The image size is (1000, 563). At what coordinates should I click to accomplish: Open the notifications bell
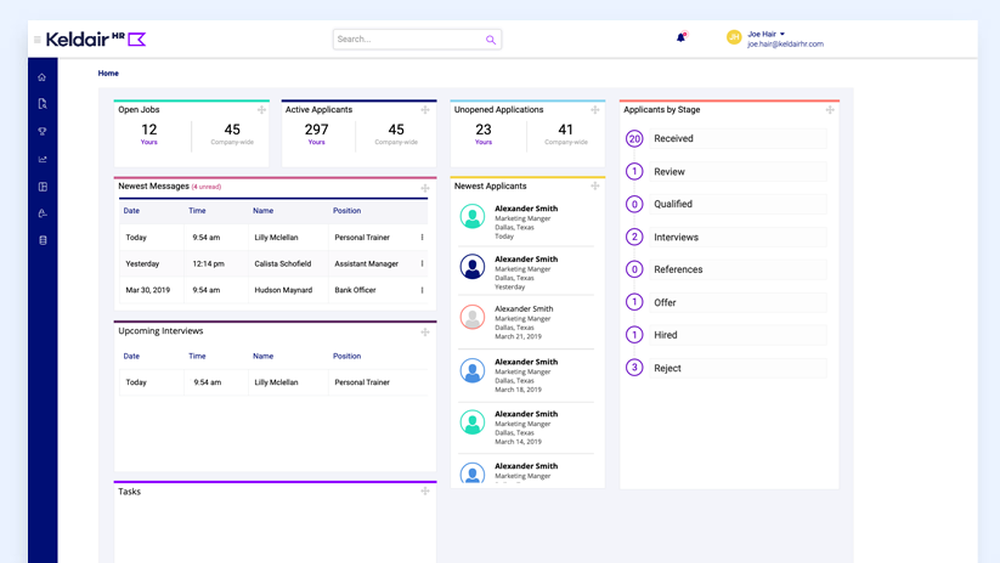point(681,37)
